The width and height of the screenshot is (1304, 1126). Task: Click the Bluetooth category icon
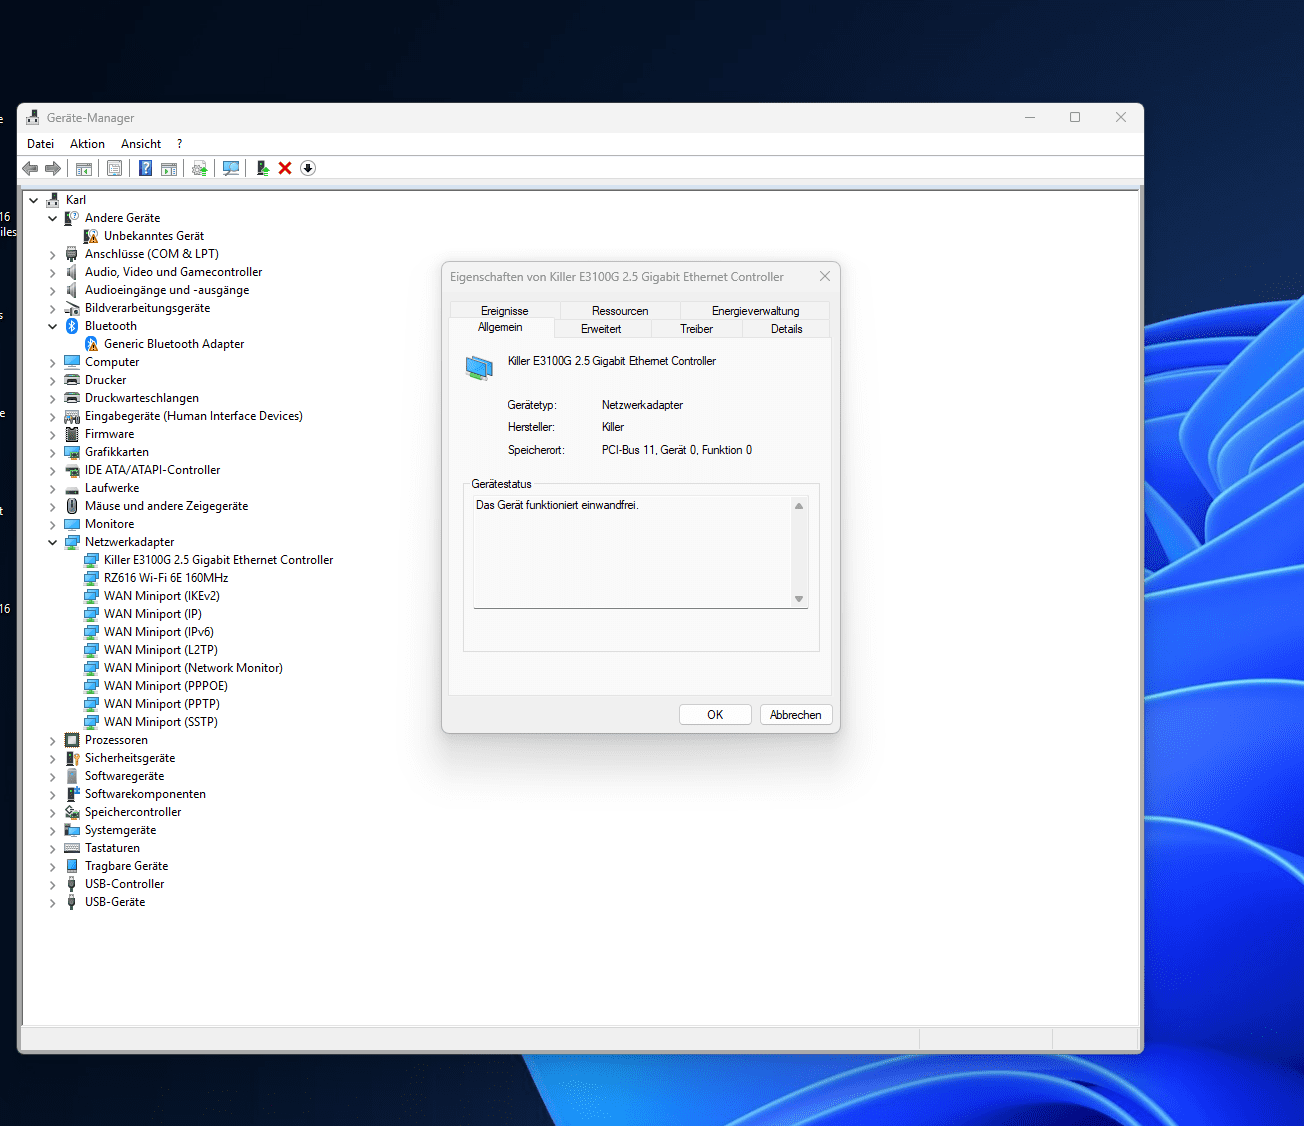tap(72, 326)
